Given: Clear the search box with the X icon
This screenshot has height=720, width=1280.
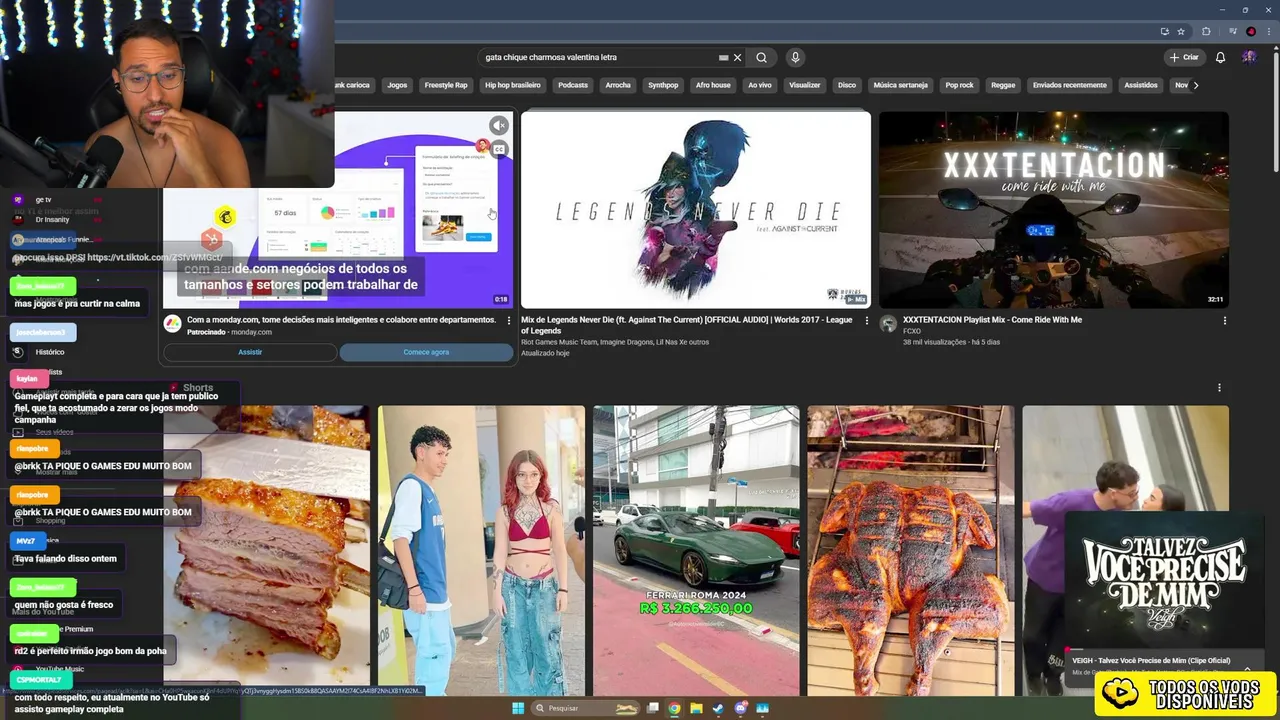Looking at the screenshot, I should click(x=738, y=57).
